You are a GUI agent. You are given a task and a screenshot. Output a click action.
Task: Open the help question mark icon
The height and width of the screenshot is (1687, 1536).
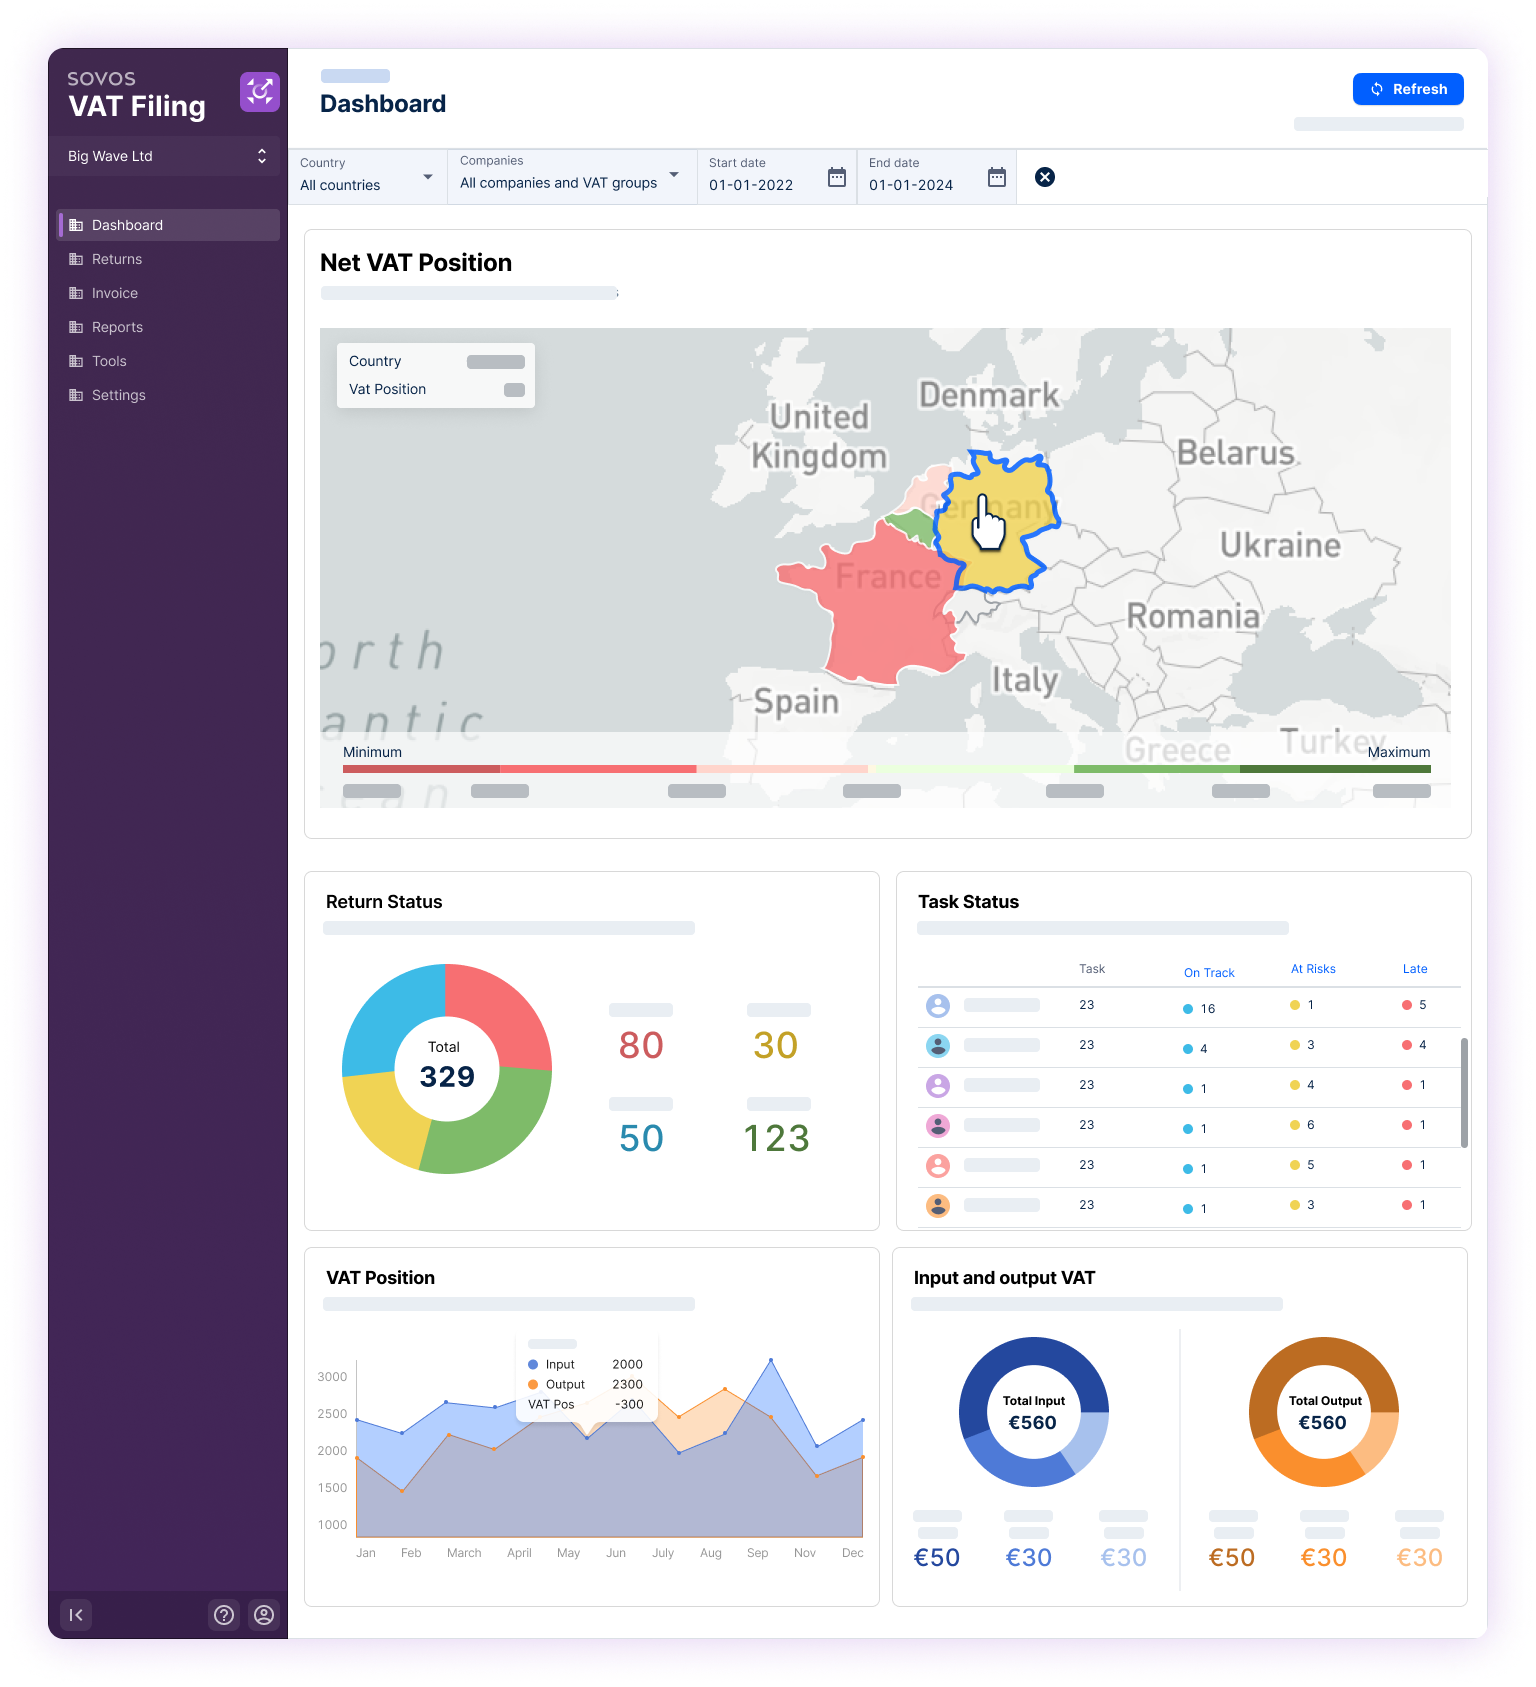tap(224, 1615)
